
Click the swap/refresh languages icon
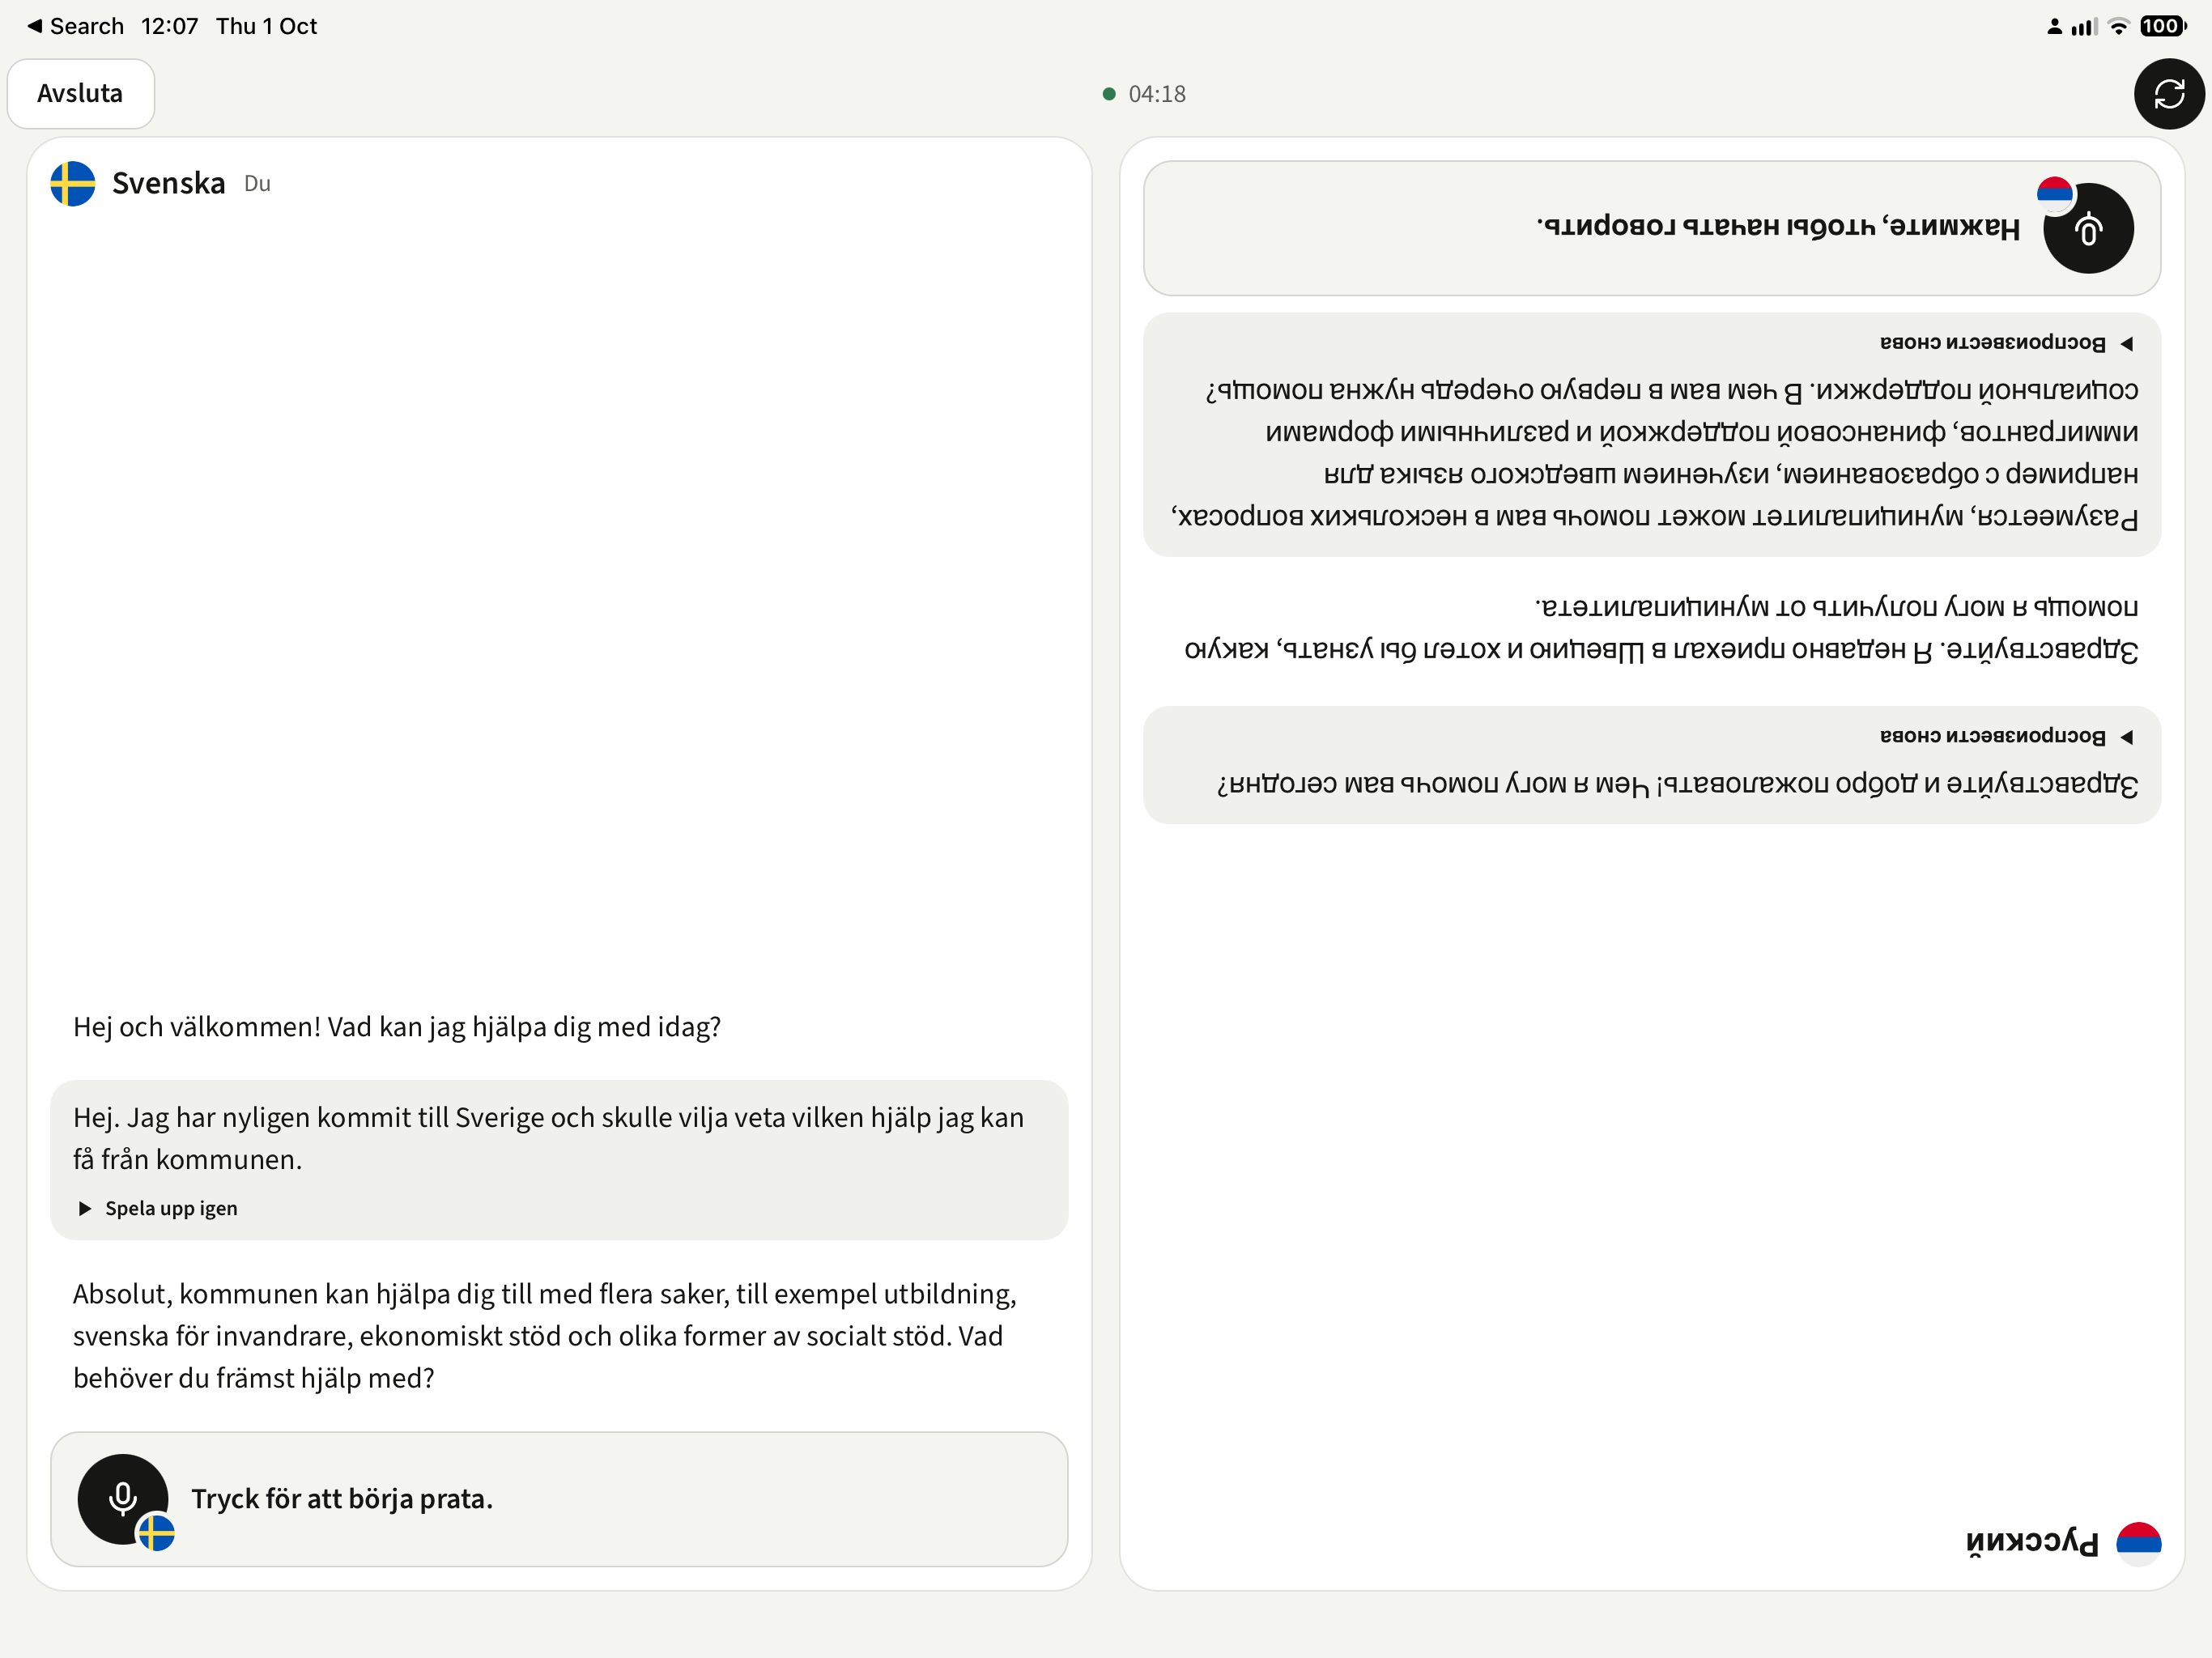coord(2169,94)
